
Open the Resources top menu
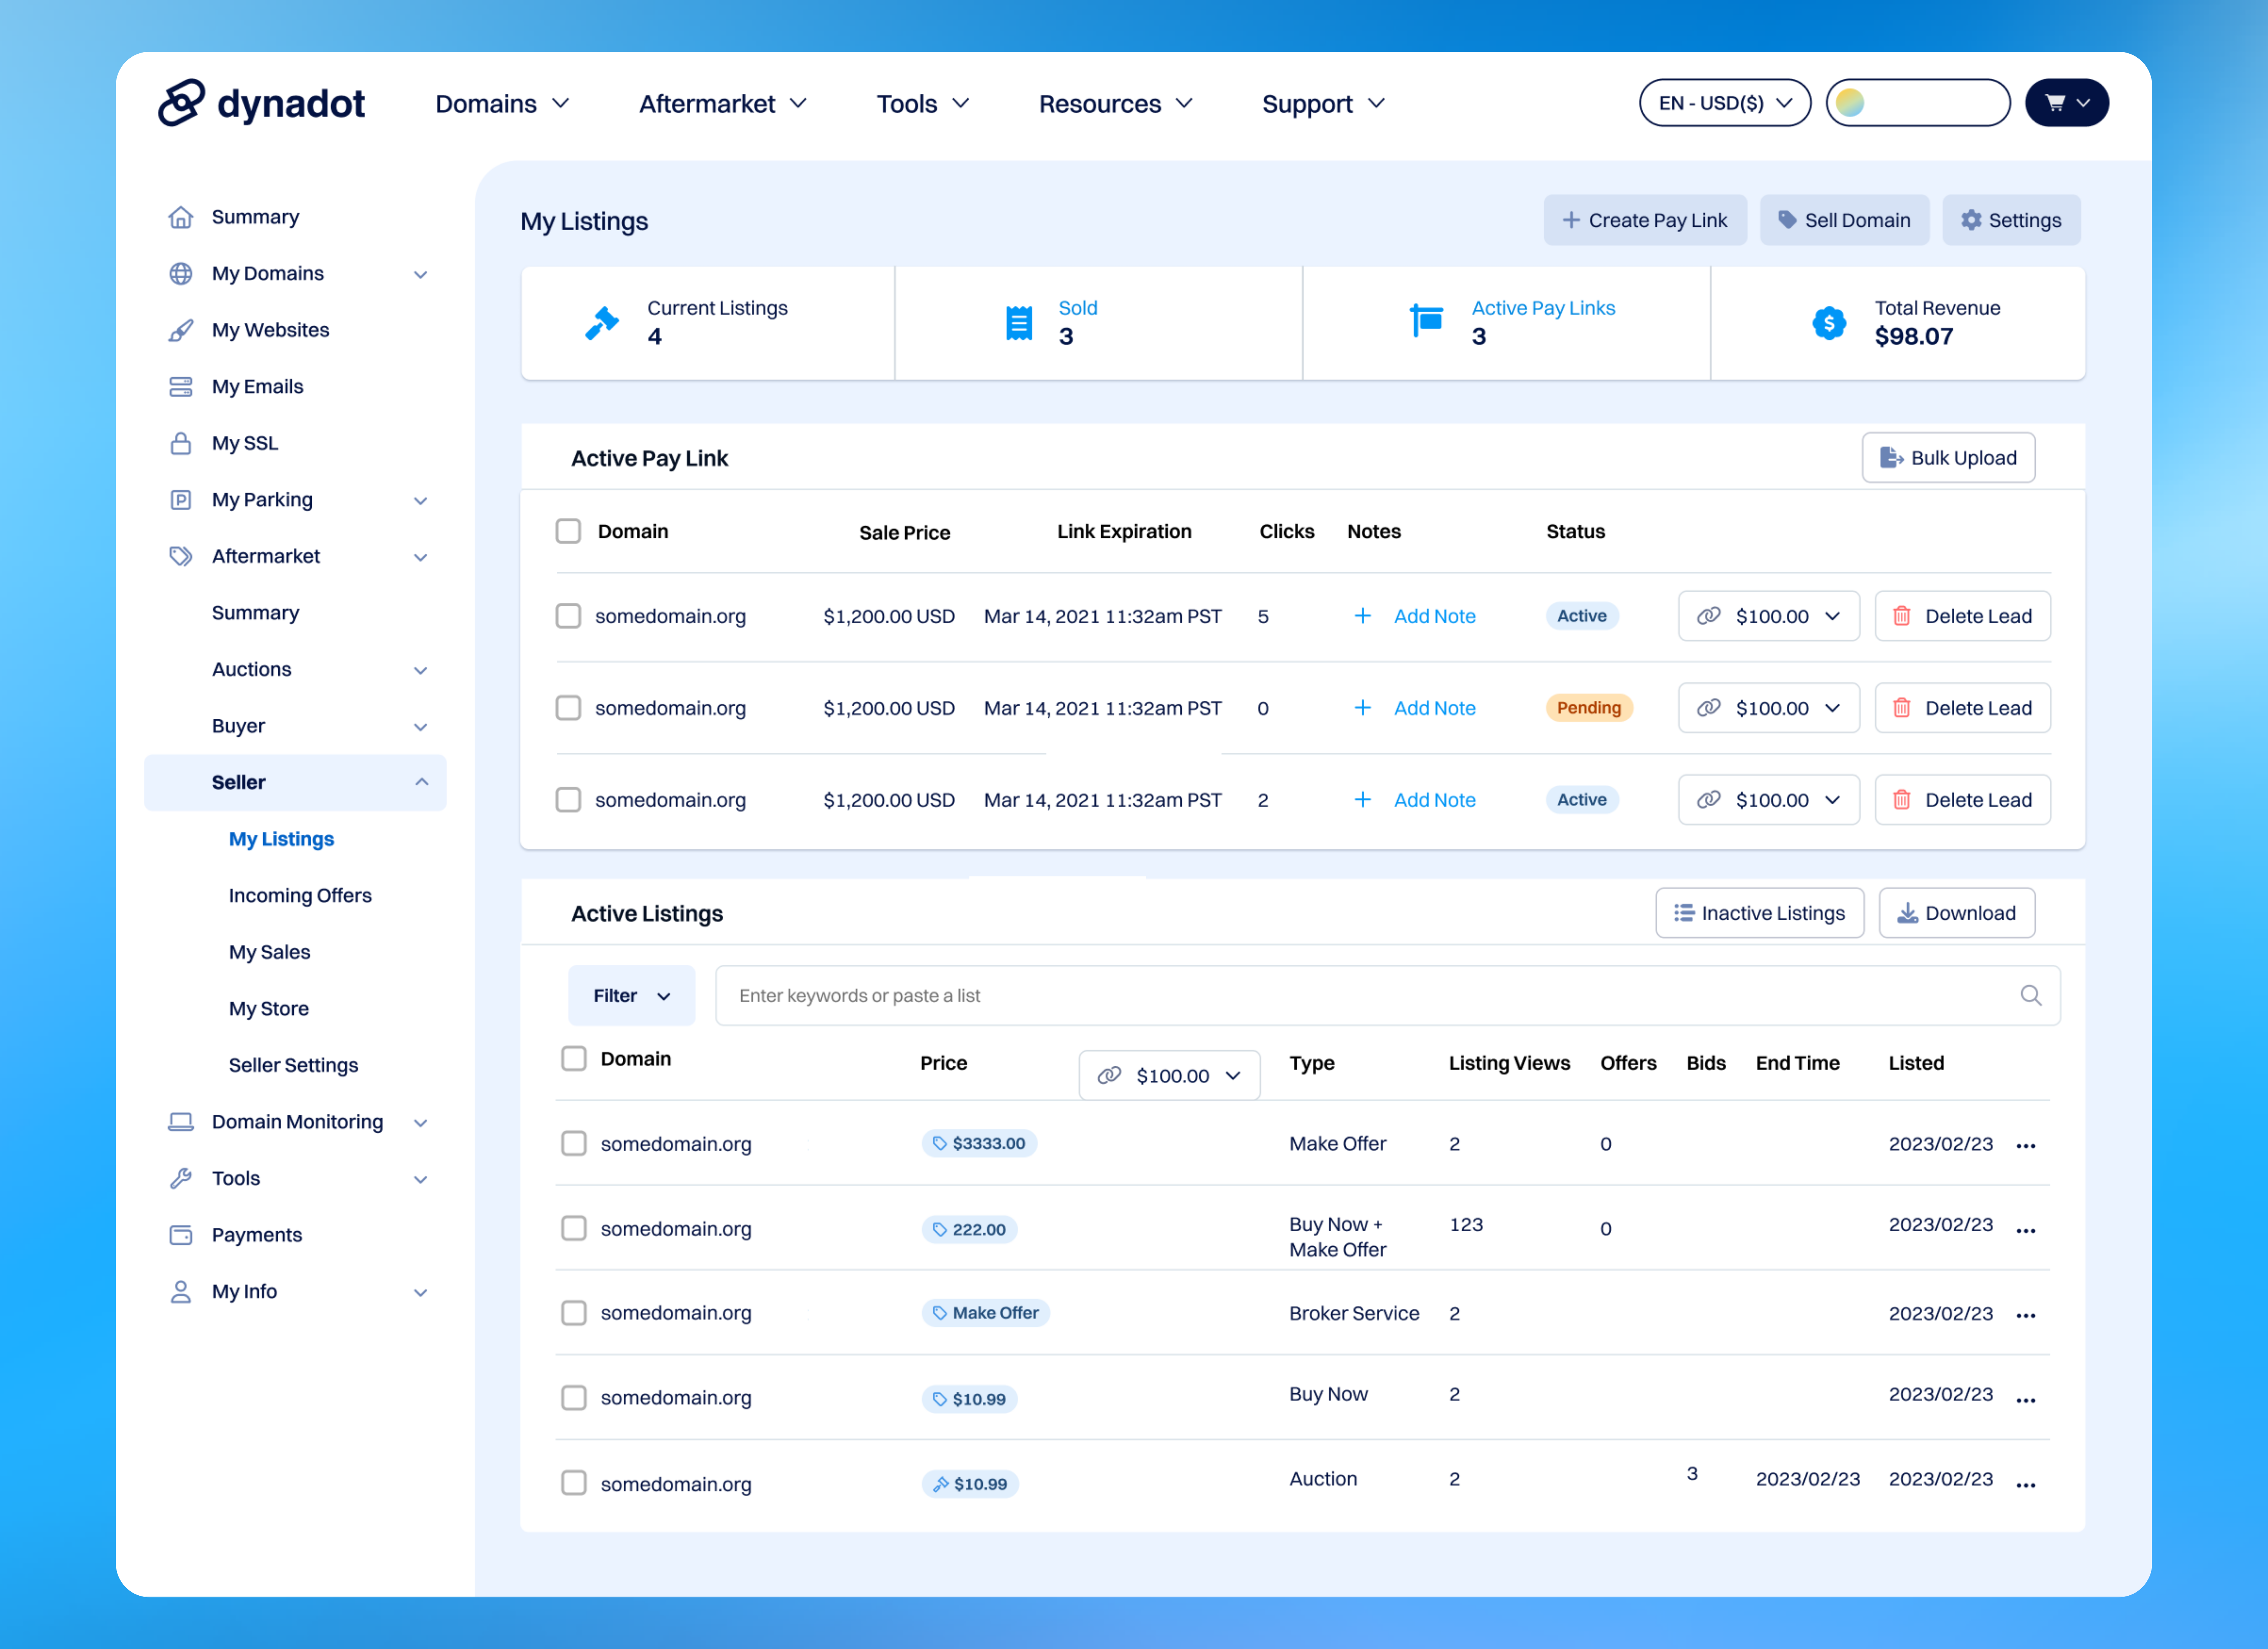(x=1116, y=104)
